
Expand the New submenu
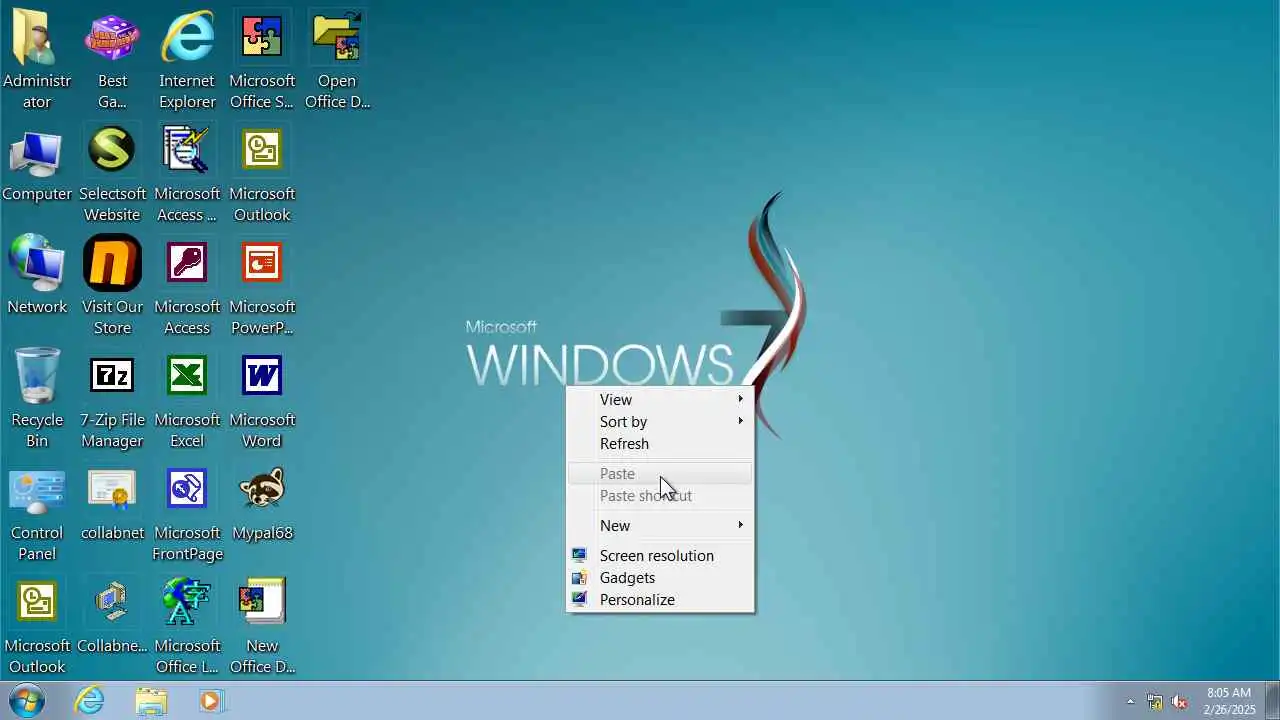pyautogui.click(x=660, y=525)
